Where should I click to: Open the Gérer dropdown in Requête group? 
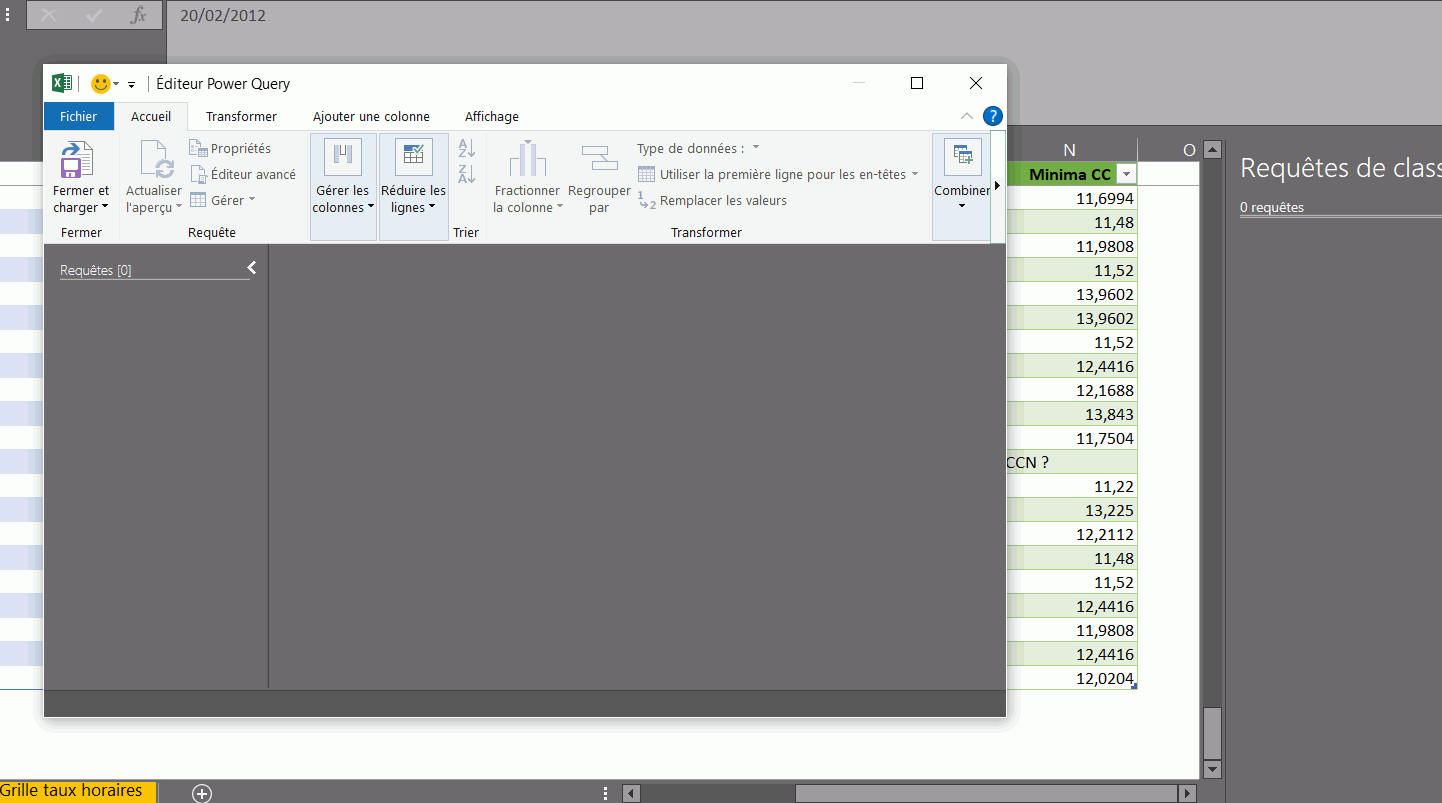223,200
